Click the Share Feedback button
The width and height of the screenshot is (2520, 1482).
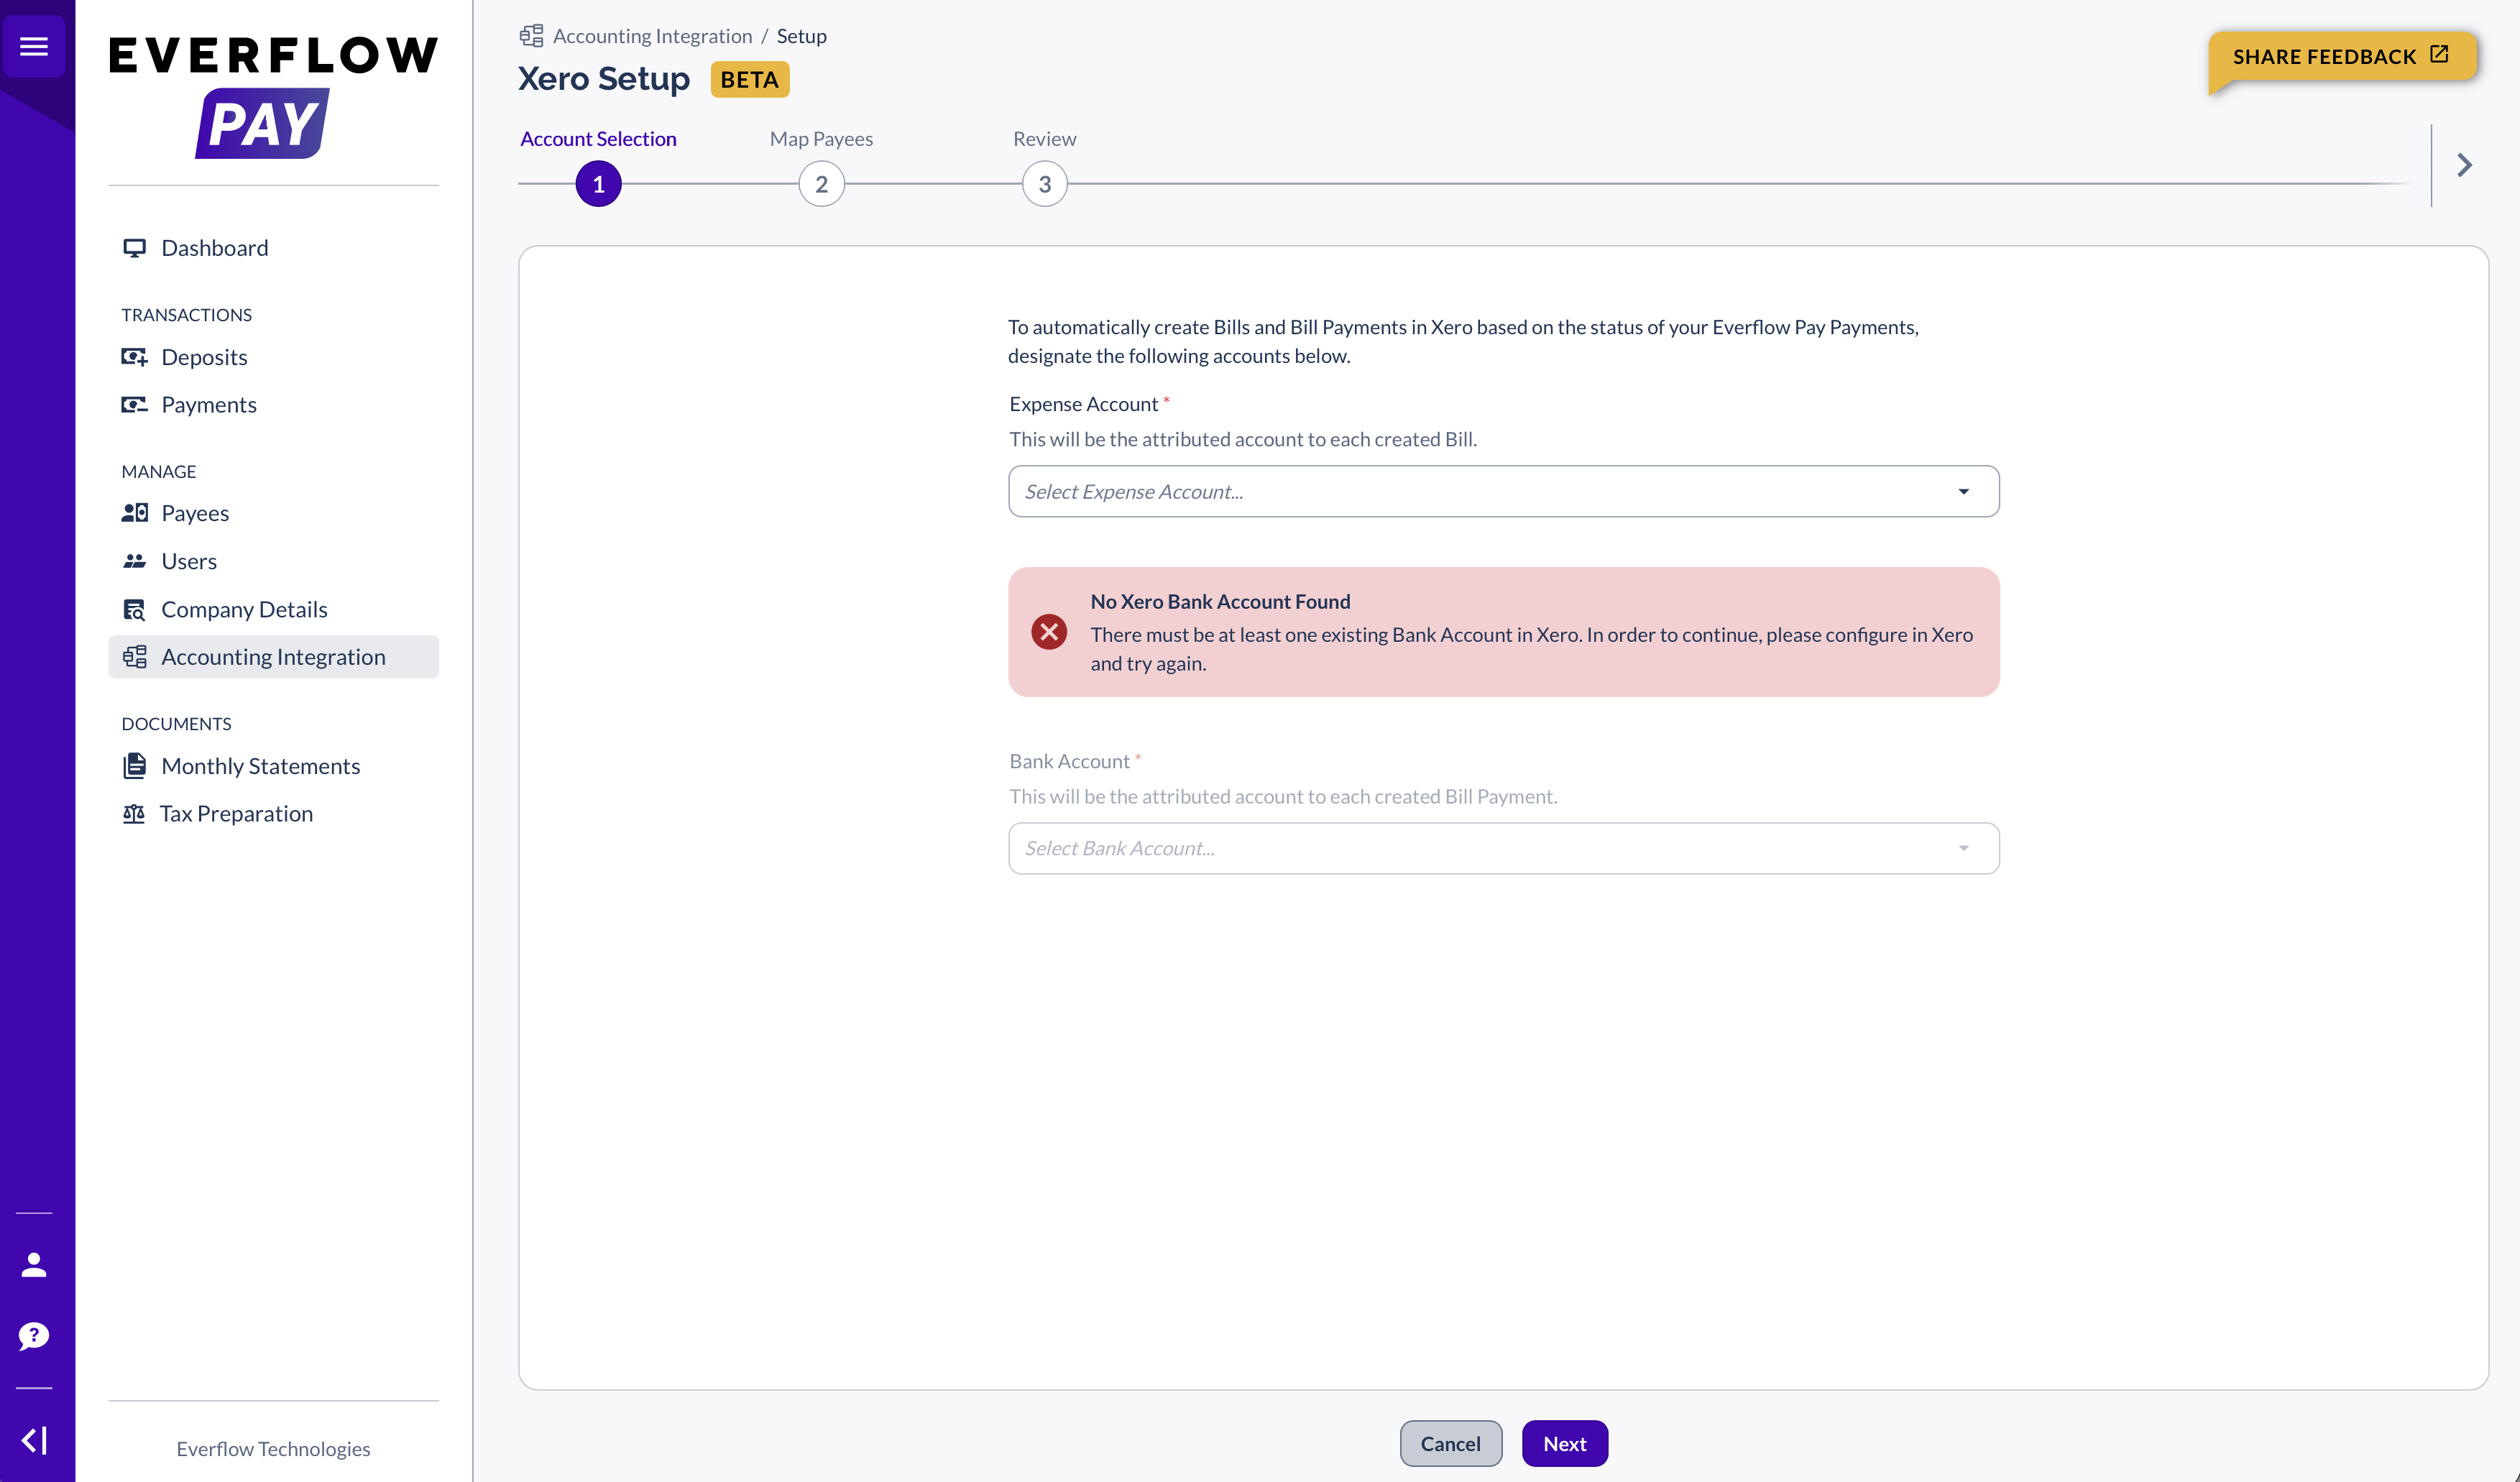[x=2340, y=56]
